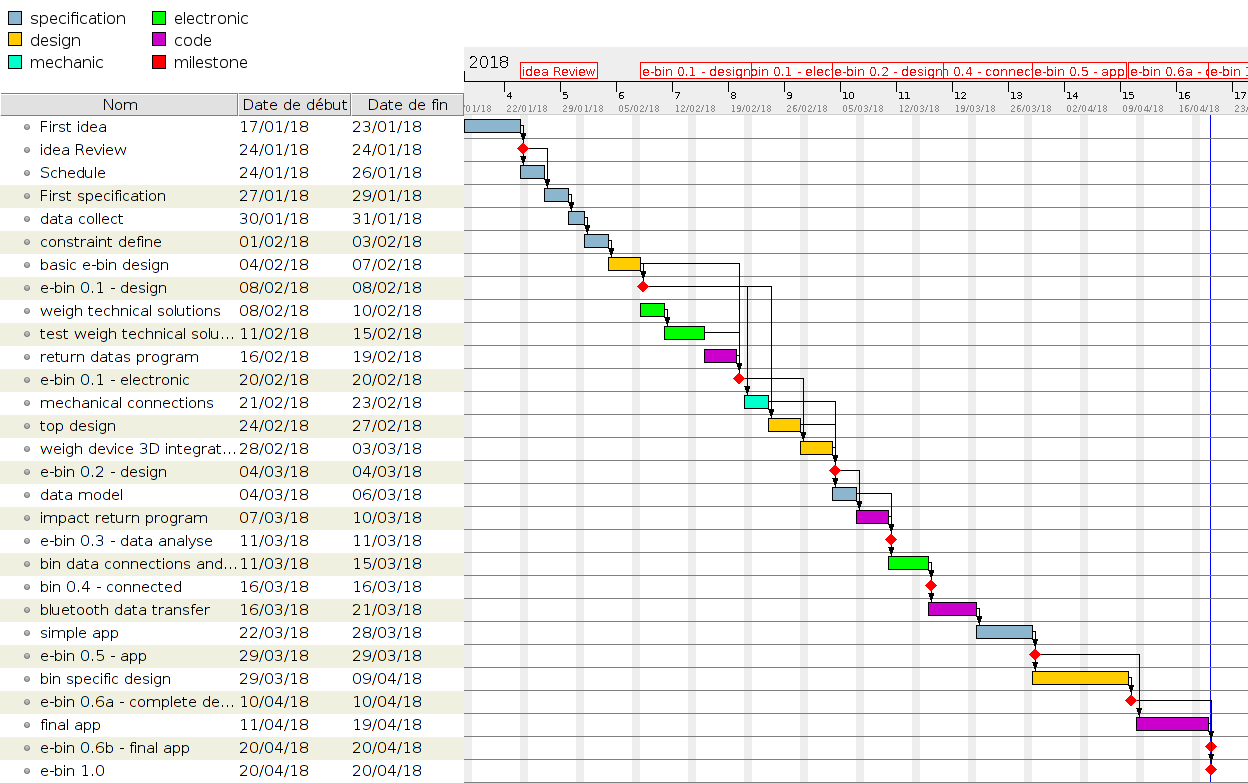Click the idea Review milestone diamond in chart
1248x783 pixels.
click(523, 149)
